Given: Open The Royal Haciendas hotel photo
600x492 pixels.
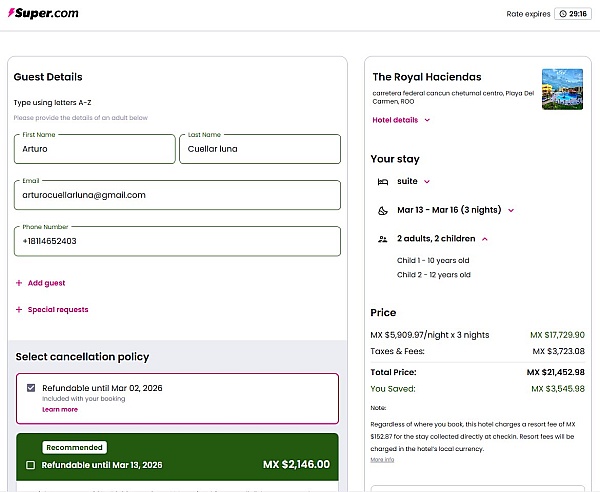Looking at the screenshot, I should click(x=561, y=89).
